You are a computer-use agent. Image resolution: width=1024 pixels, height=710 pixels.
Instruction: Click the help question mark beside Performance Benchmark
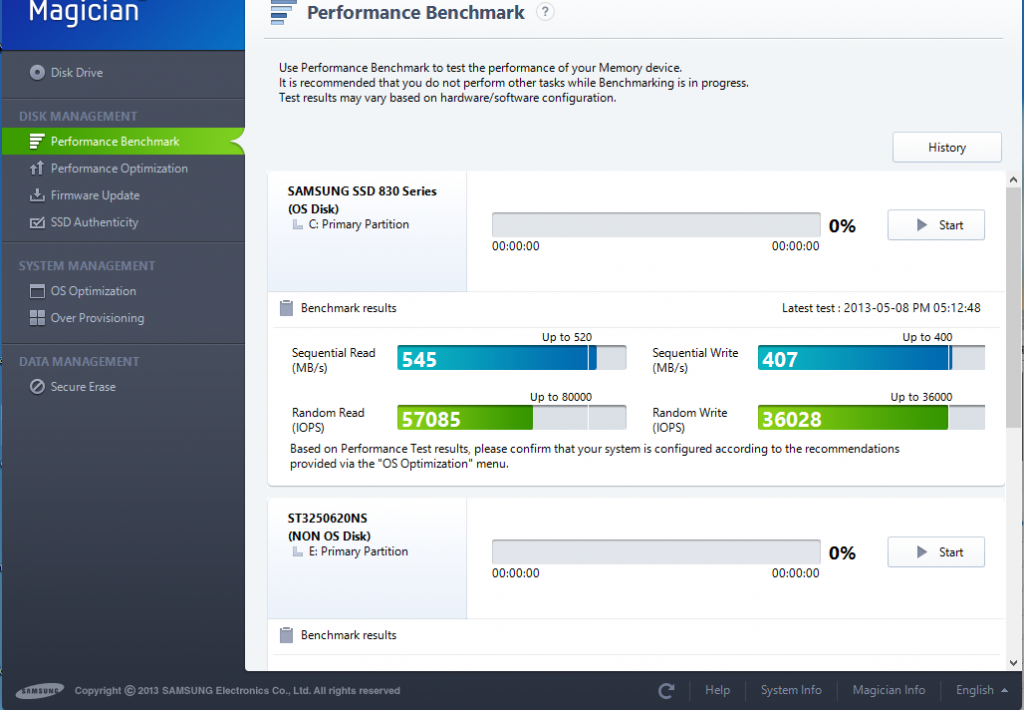tap(544, 12)
